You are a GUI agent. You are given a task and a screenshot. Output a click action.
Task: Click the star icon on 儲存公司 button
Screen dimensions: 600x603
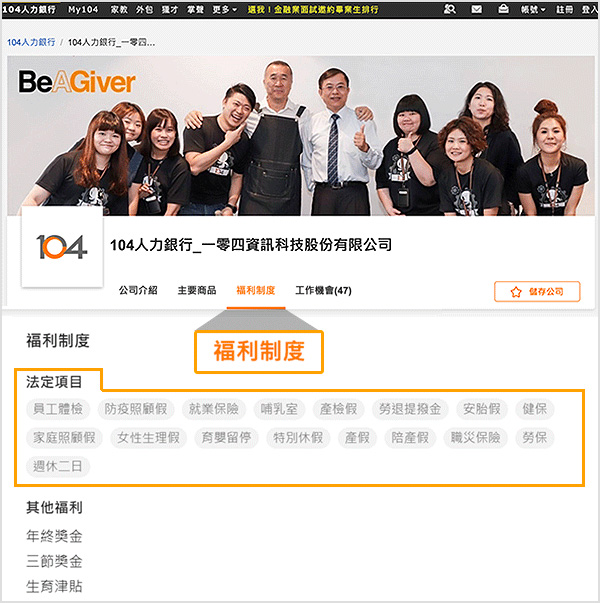[x=516, y=292]
